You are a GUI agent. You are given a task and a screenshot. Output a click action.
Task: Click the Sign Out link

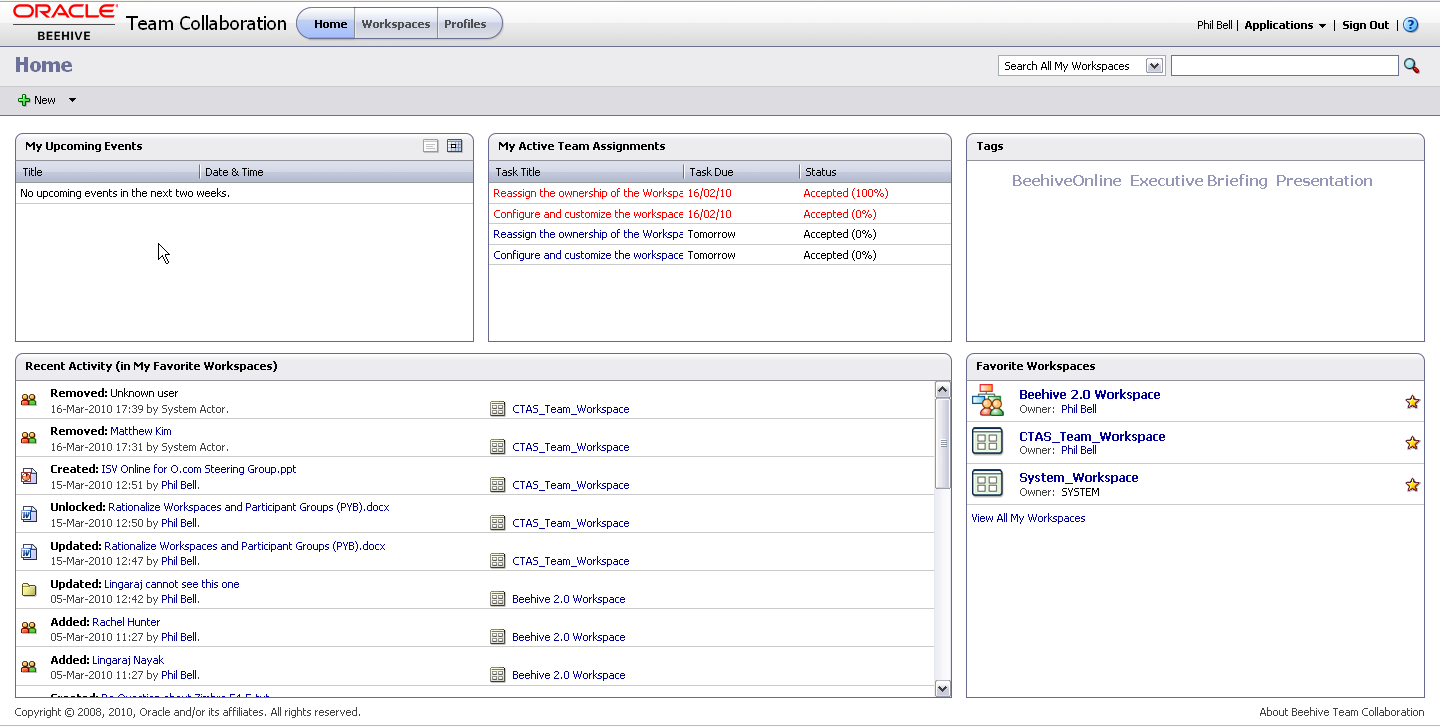pyautogui.click(x=1365, y=25)
